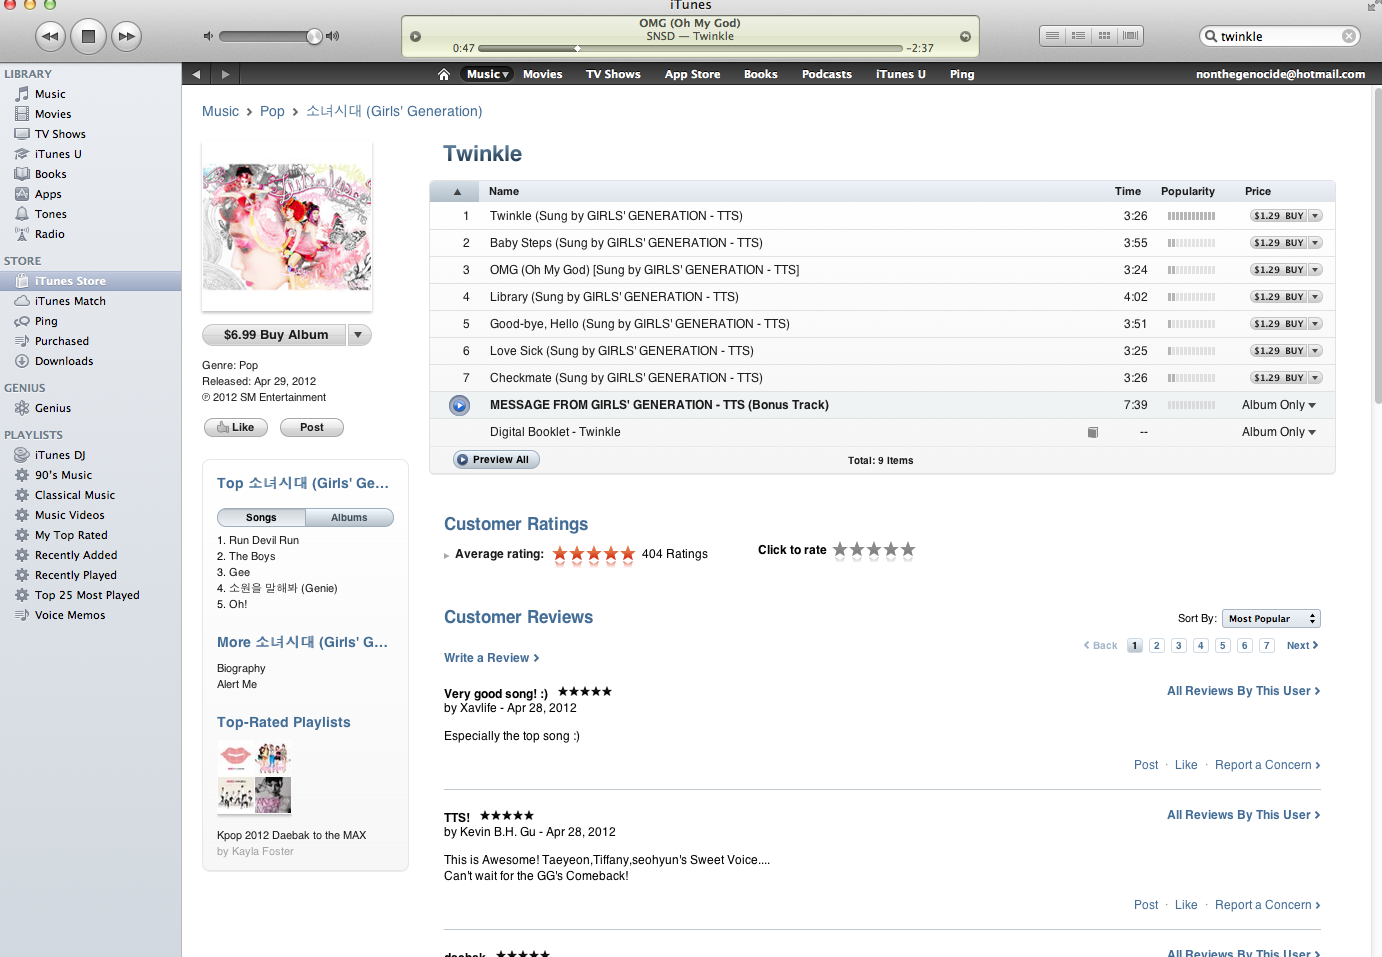Click the rewind previous track button
The width and height of the screenshot is (1382, 957).
[x=51, y=36]
